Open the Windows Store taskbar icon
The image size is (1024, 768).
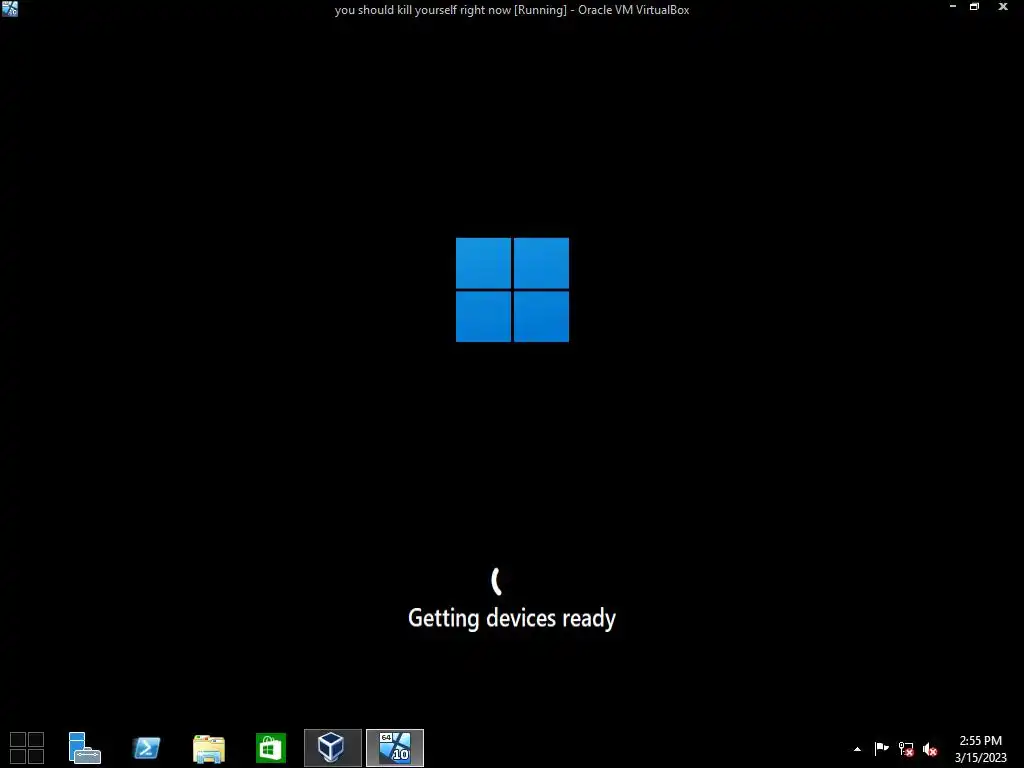(x=270, y=748)
